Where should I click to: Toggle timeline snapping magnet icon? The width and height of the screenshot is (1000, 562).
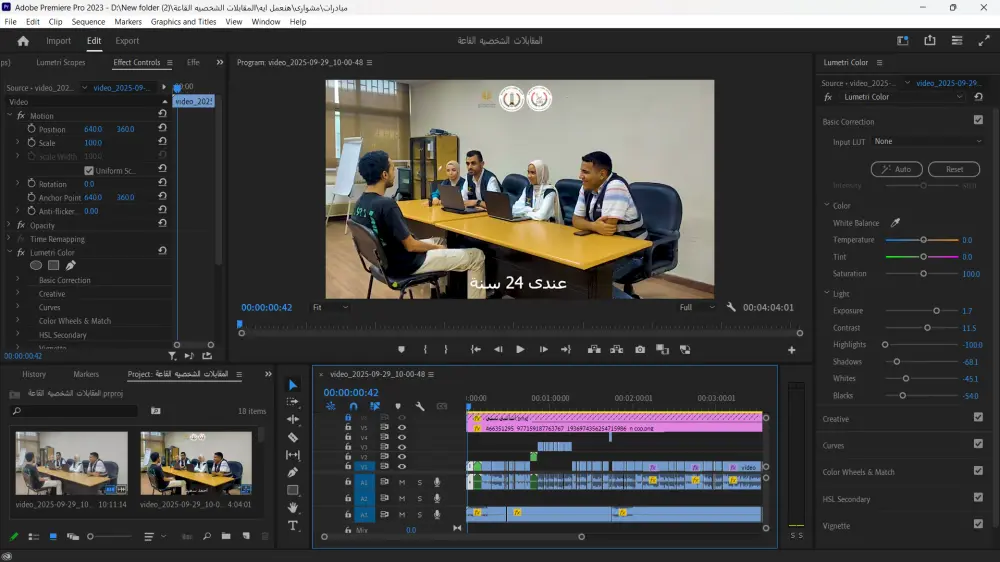353,406
